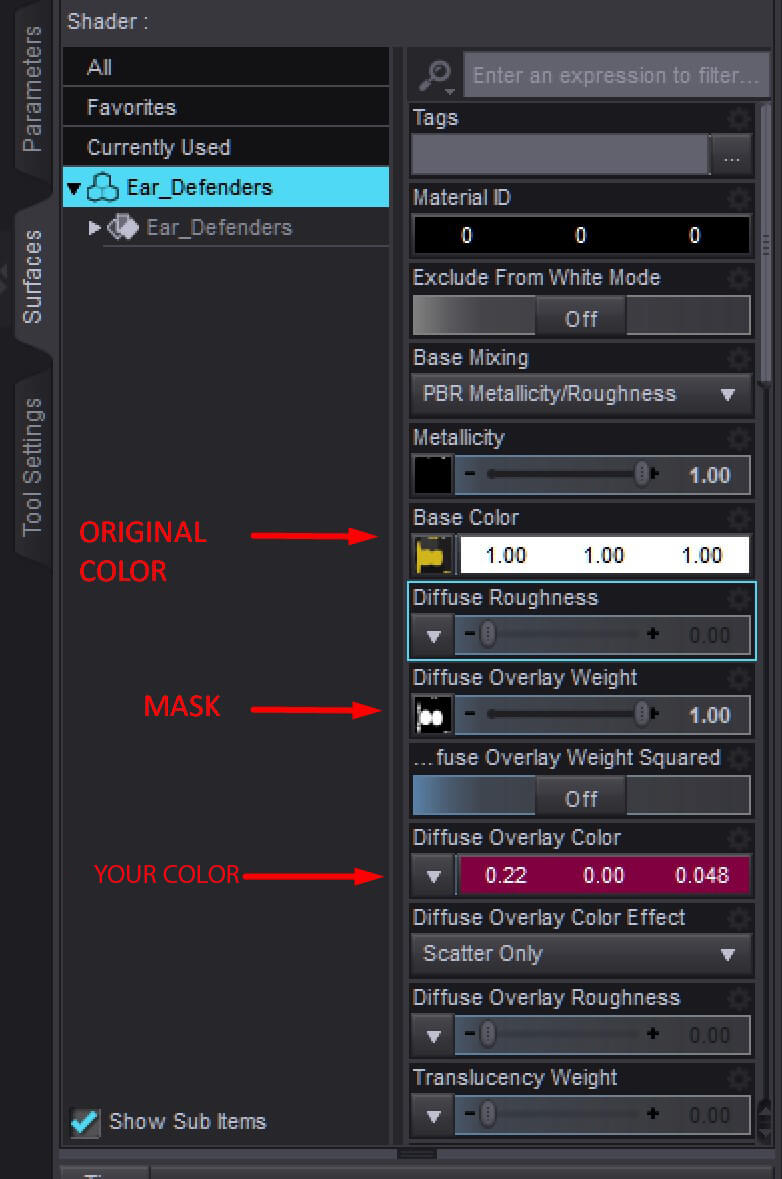The height and width of the screenshot is (1179, 782).
Task: Collapse the Ear_Defenders selected tree node
Action: (x=74, y=188)
